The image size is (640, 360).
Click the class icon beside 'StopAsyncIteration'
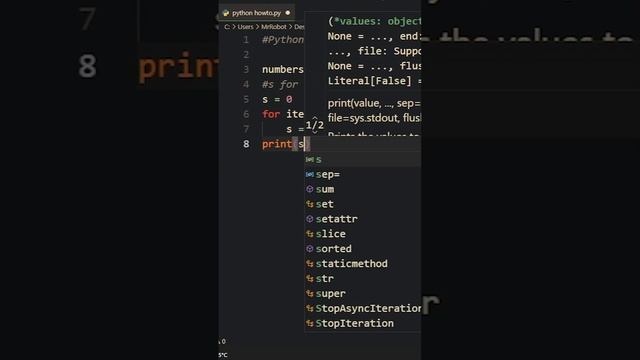pyautogui.click(x=310, y=309)
